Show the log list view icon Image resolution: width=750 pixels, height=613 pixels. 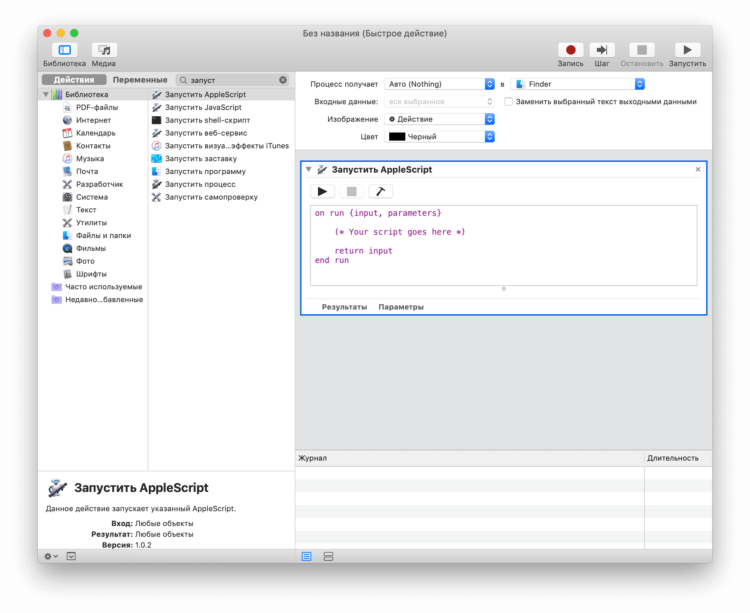(x=307, y=556)
